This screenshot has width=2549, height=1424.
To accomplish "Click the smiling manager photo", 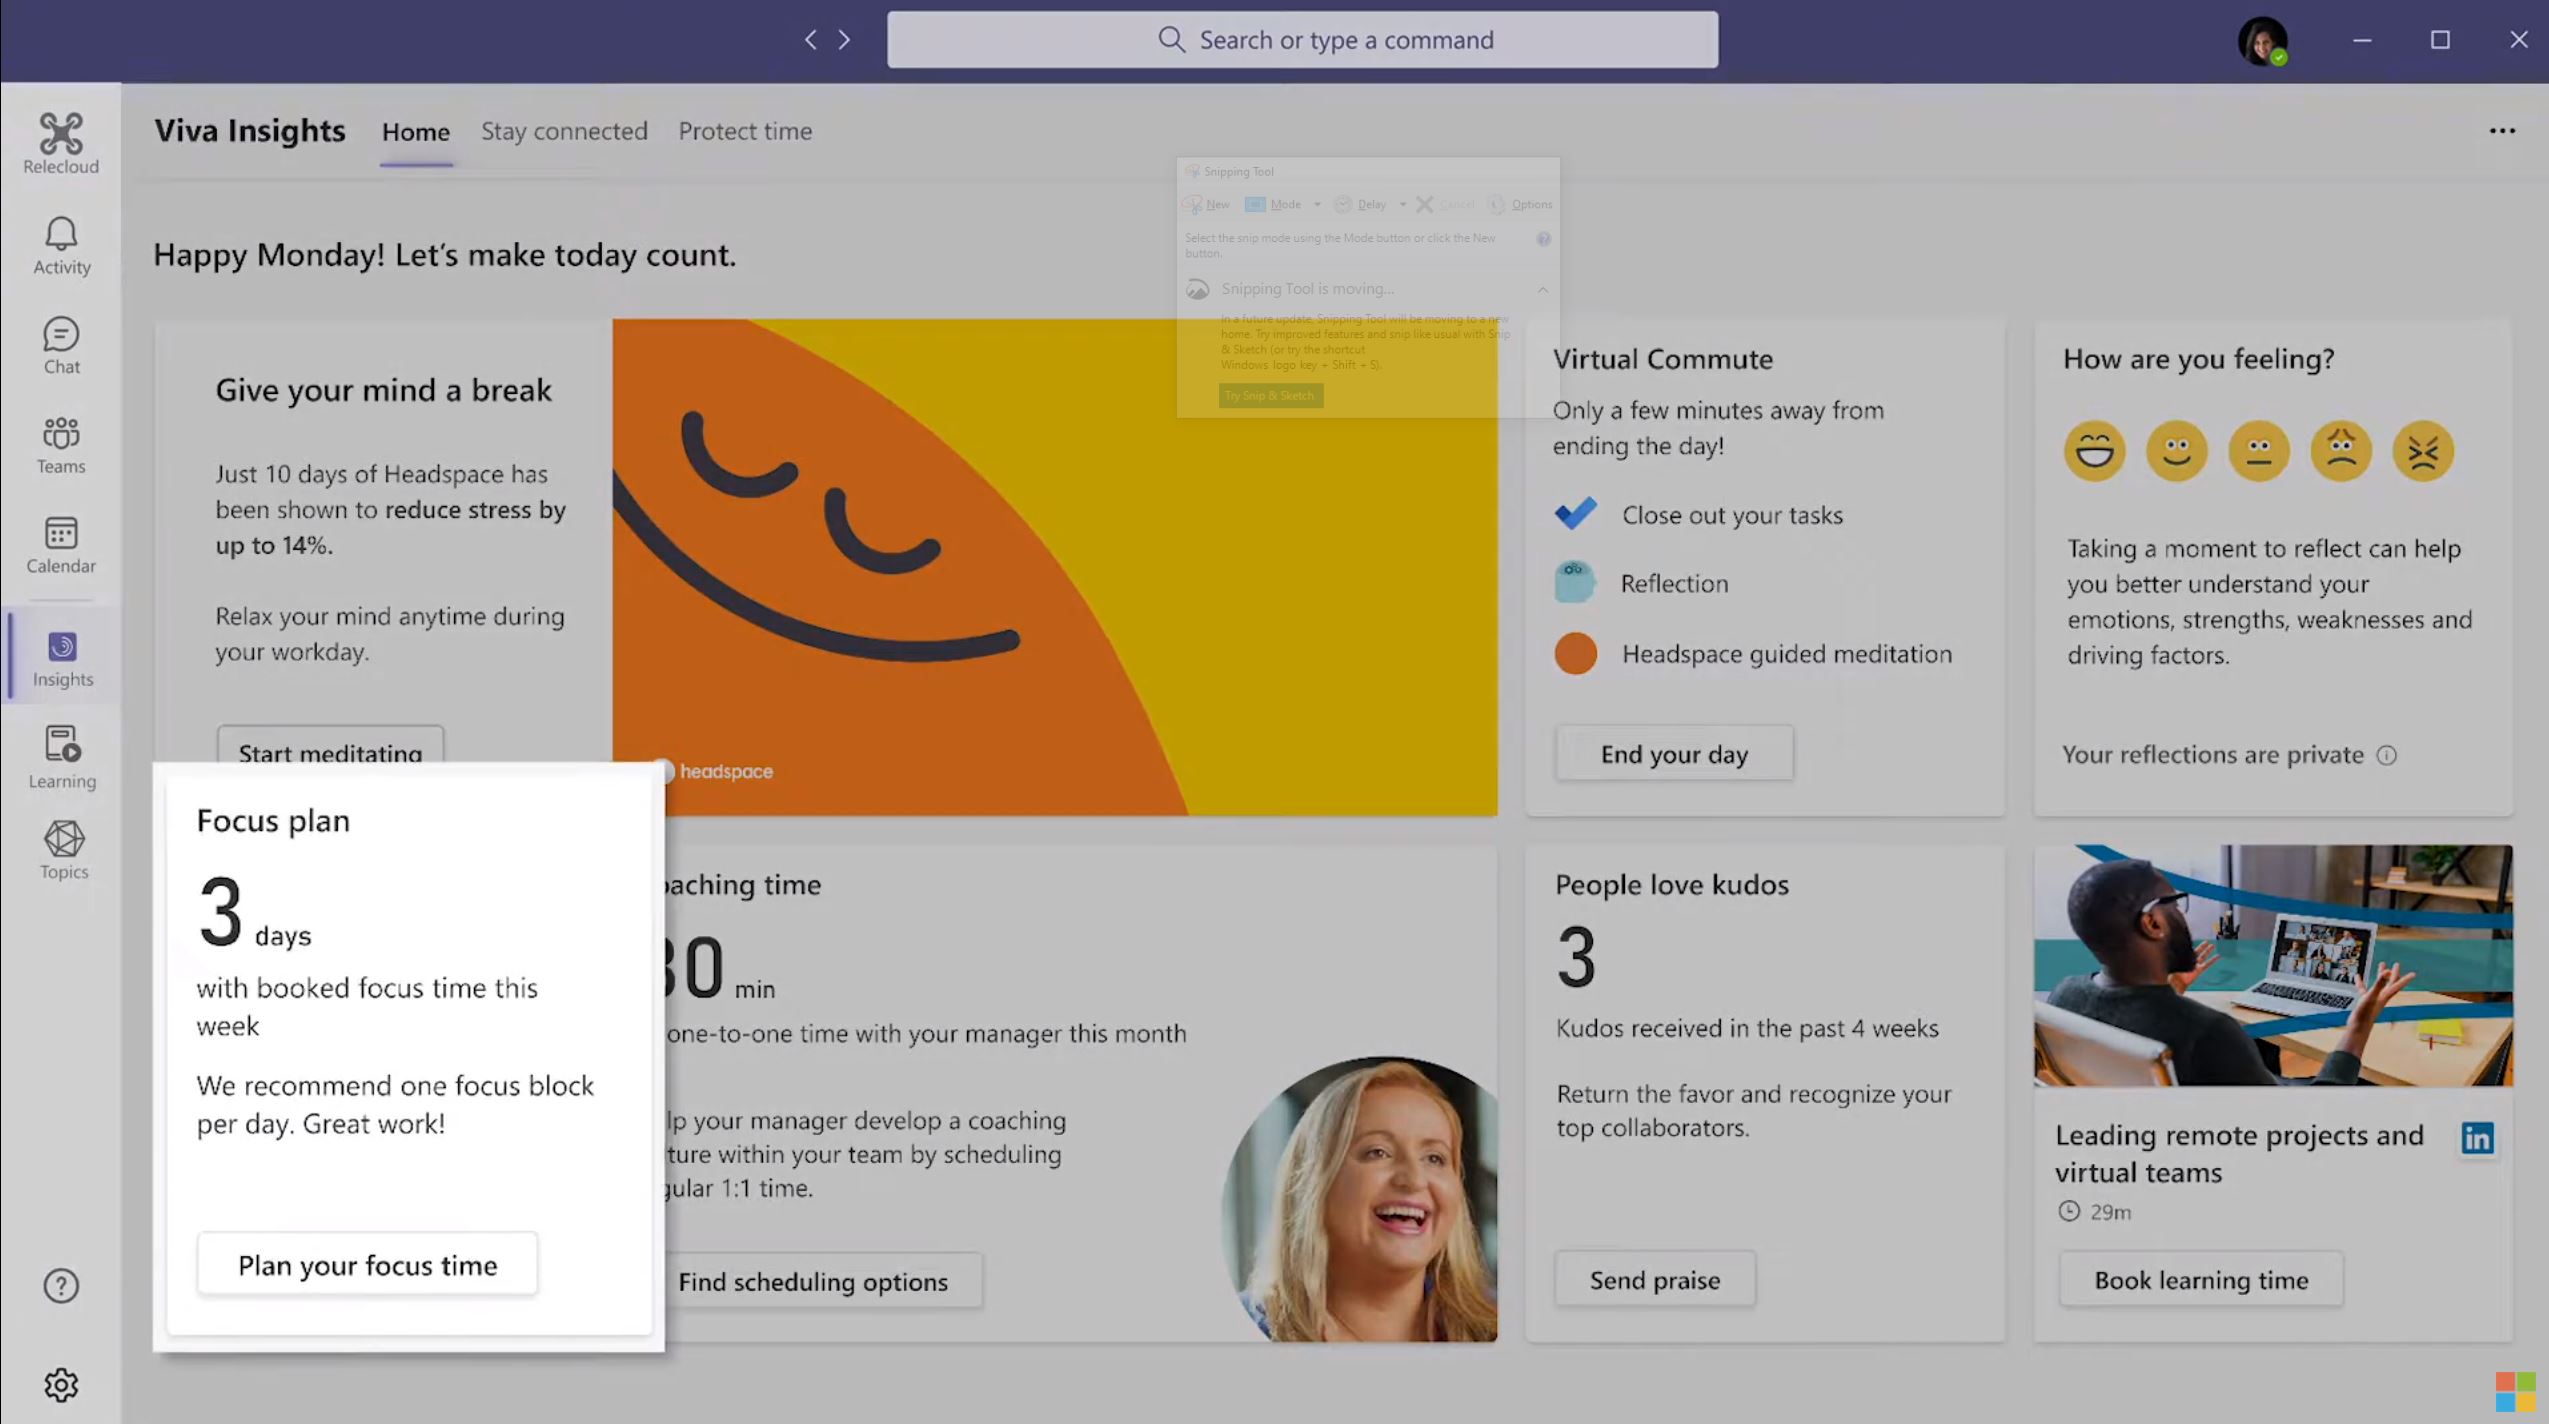I will tap(1360, 1199).
